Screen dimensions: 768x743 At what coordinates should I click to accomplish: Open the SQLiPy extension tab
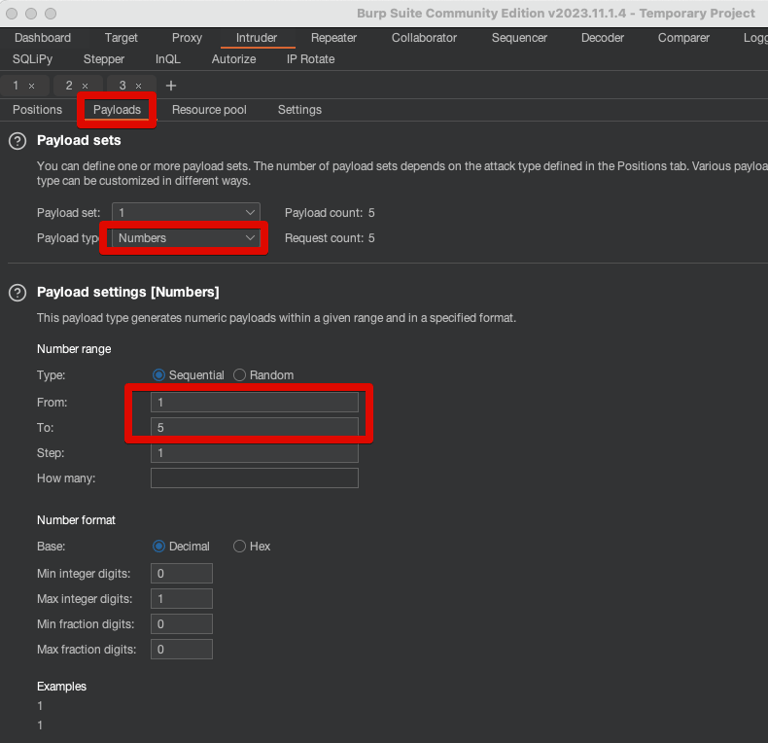click(x=32, y=59)
